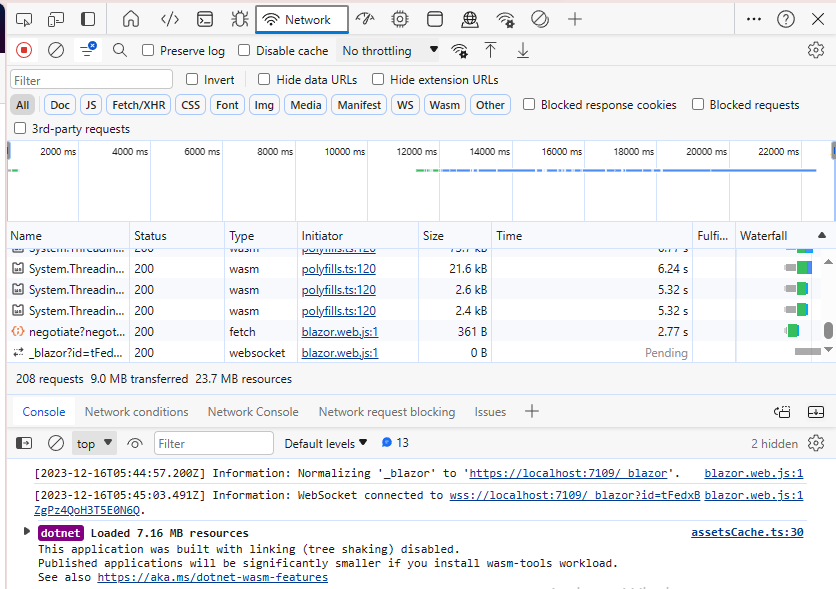Toggle the console sidebar panel
The height and width of the screenshot is (589, 836).
24,443
